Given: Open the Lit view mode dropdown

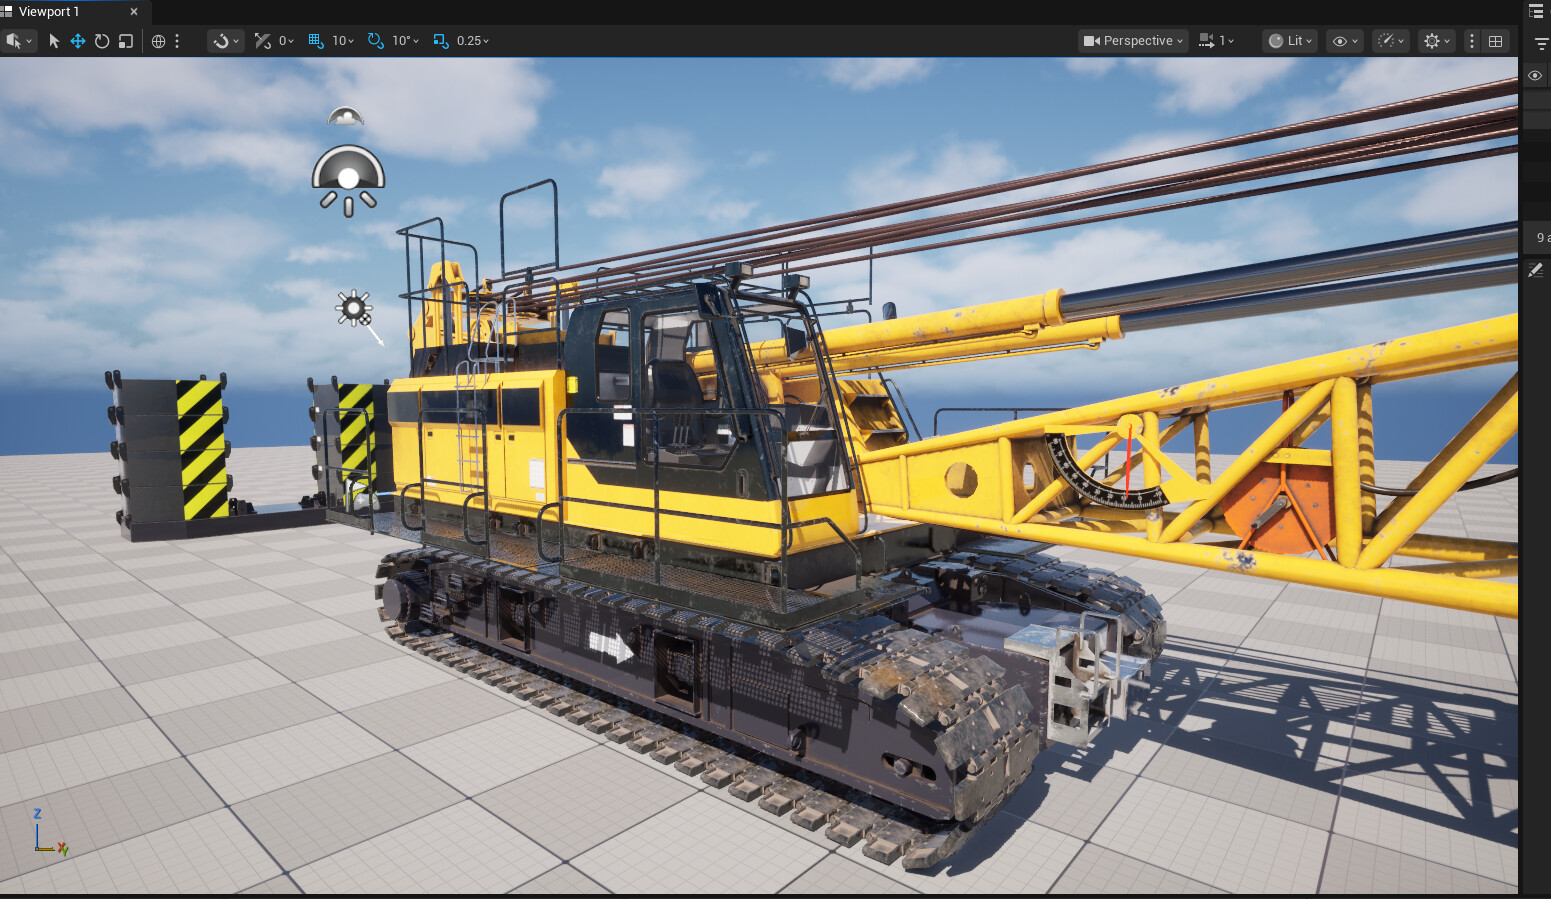Looking at the screenshot, I should pos(1290,41).
